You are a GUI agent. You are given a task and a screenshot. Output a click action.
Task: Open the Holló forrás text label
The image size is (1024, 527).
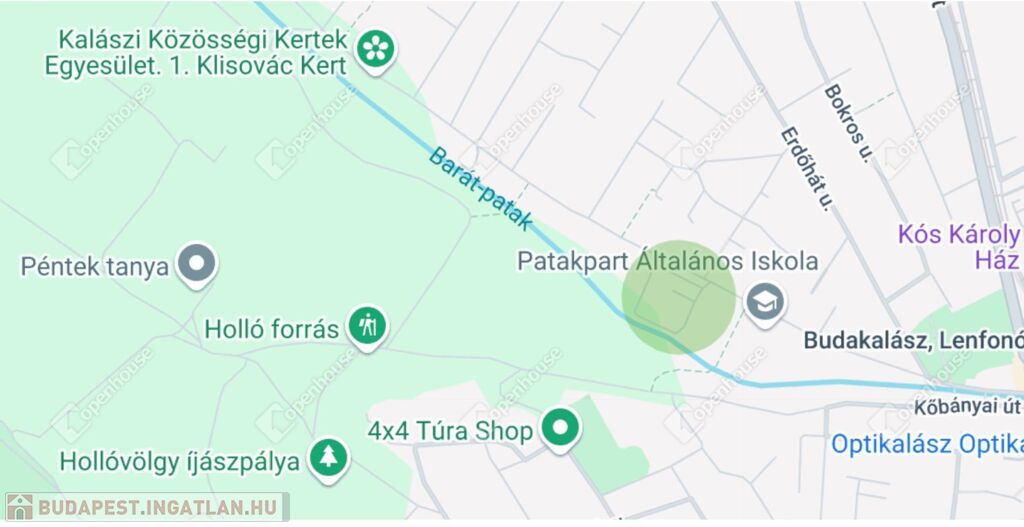tap(272, 329)
